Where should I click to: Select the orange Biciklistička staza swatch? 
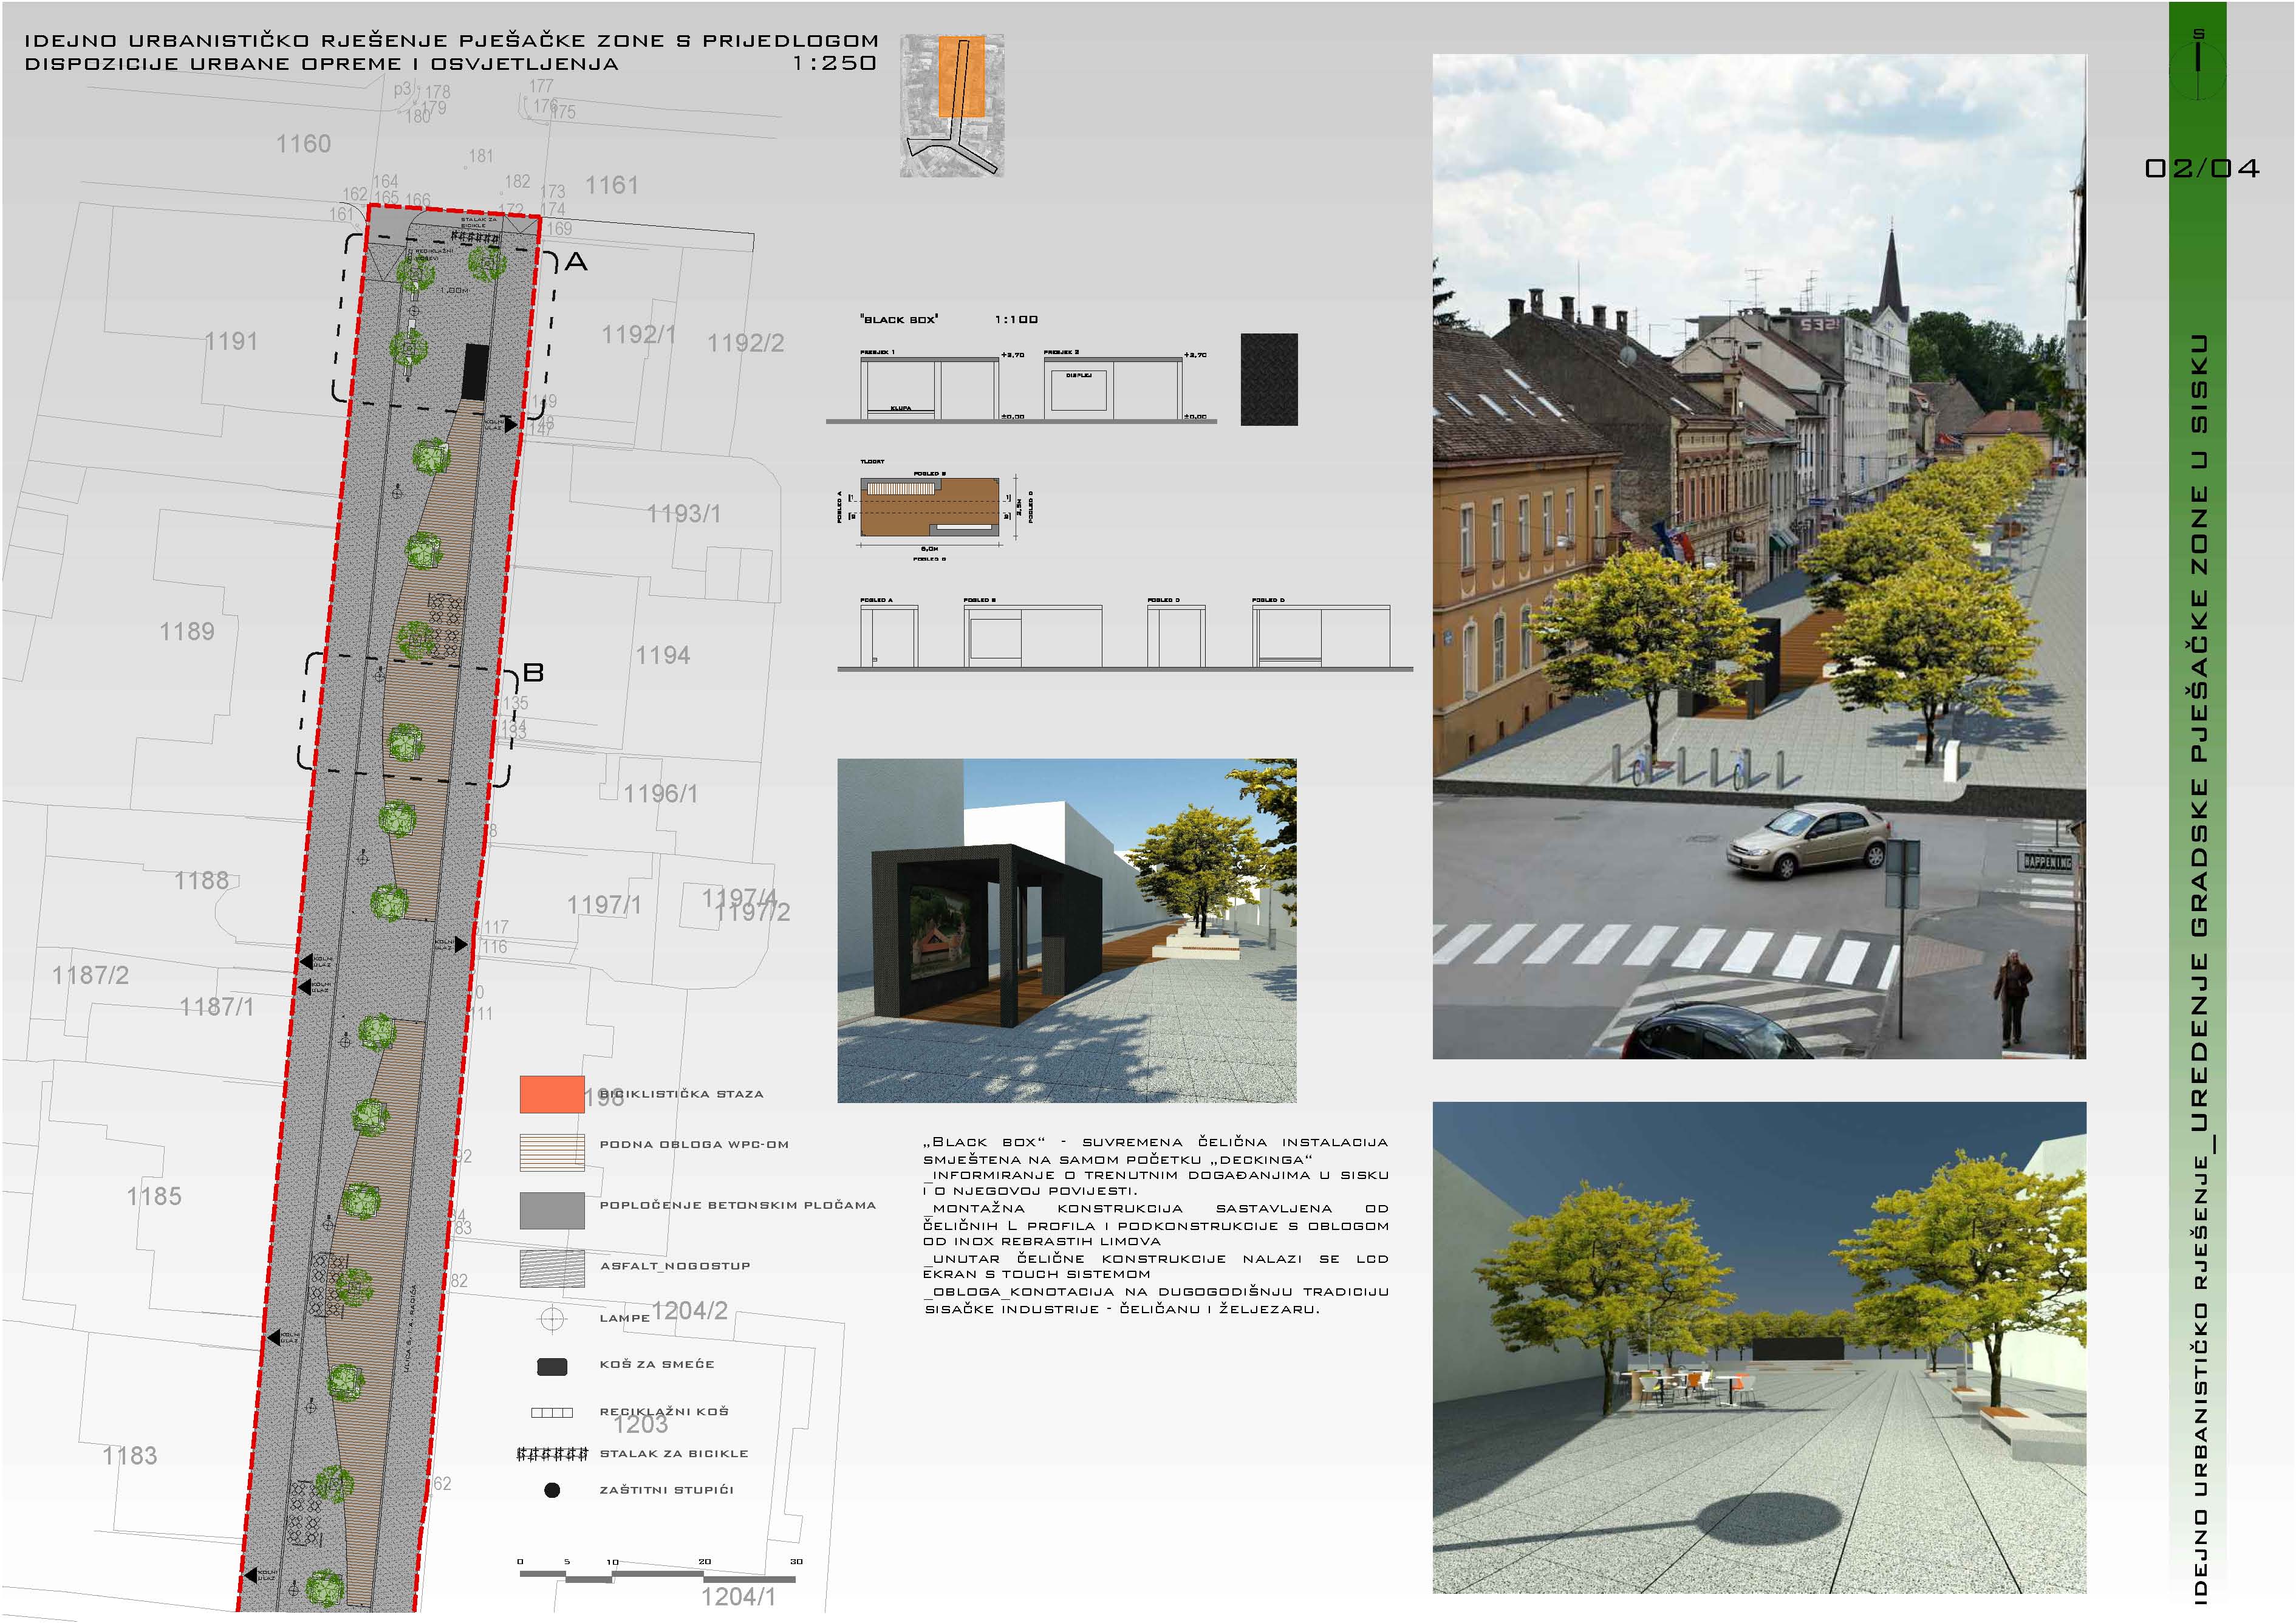pos(552,1094)
